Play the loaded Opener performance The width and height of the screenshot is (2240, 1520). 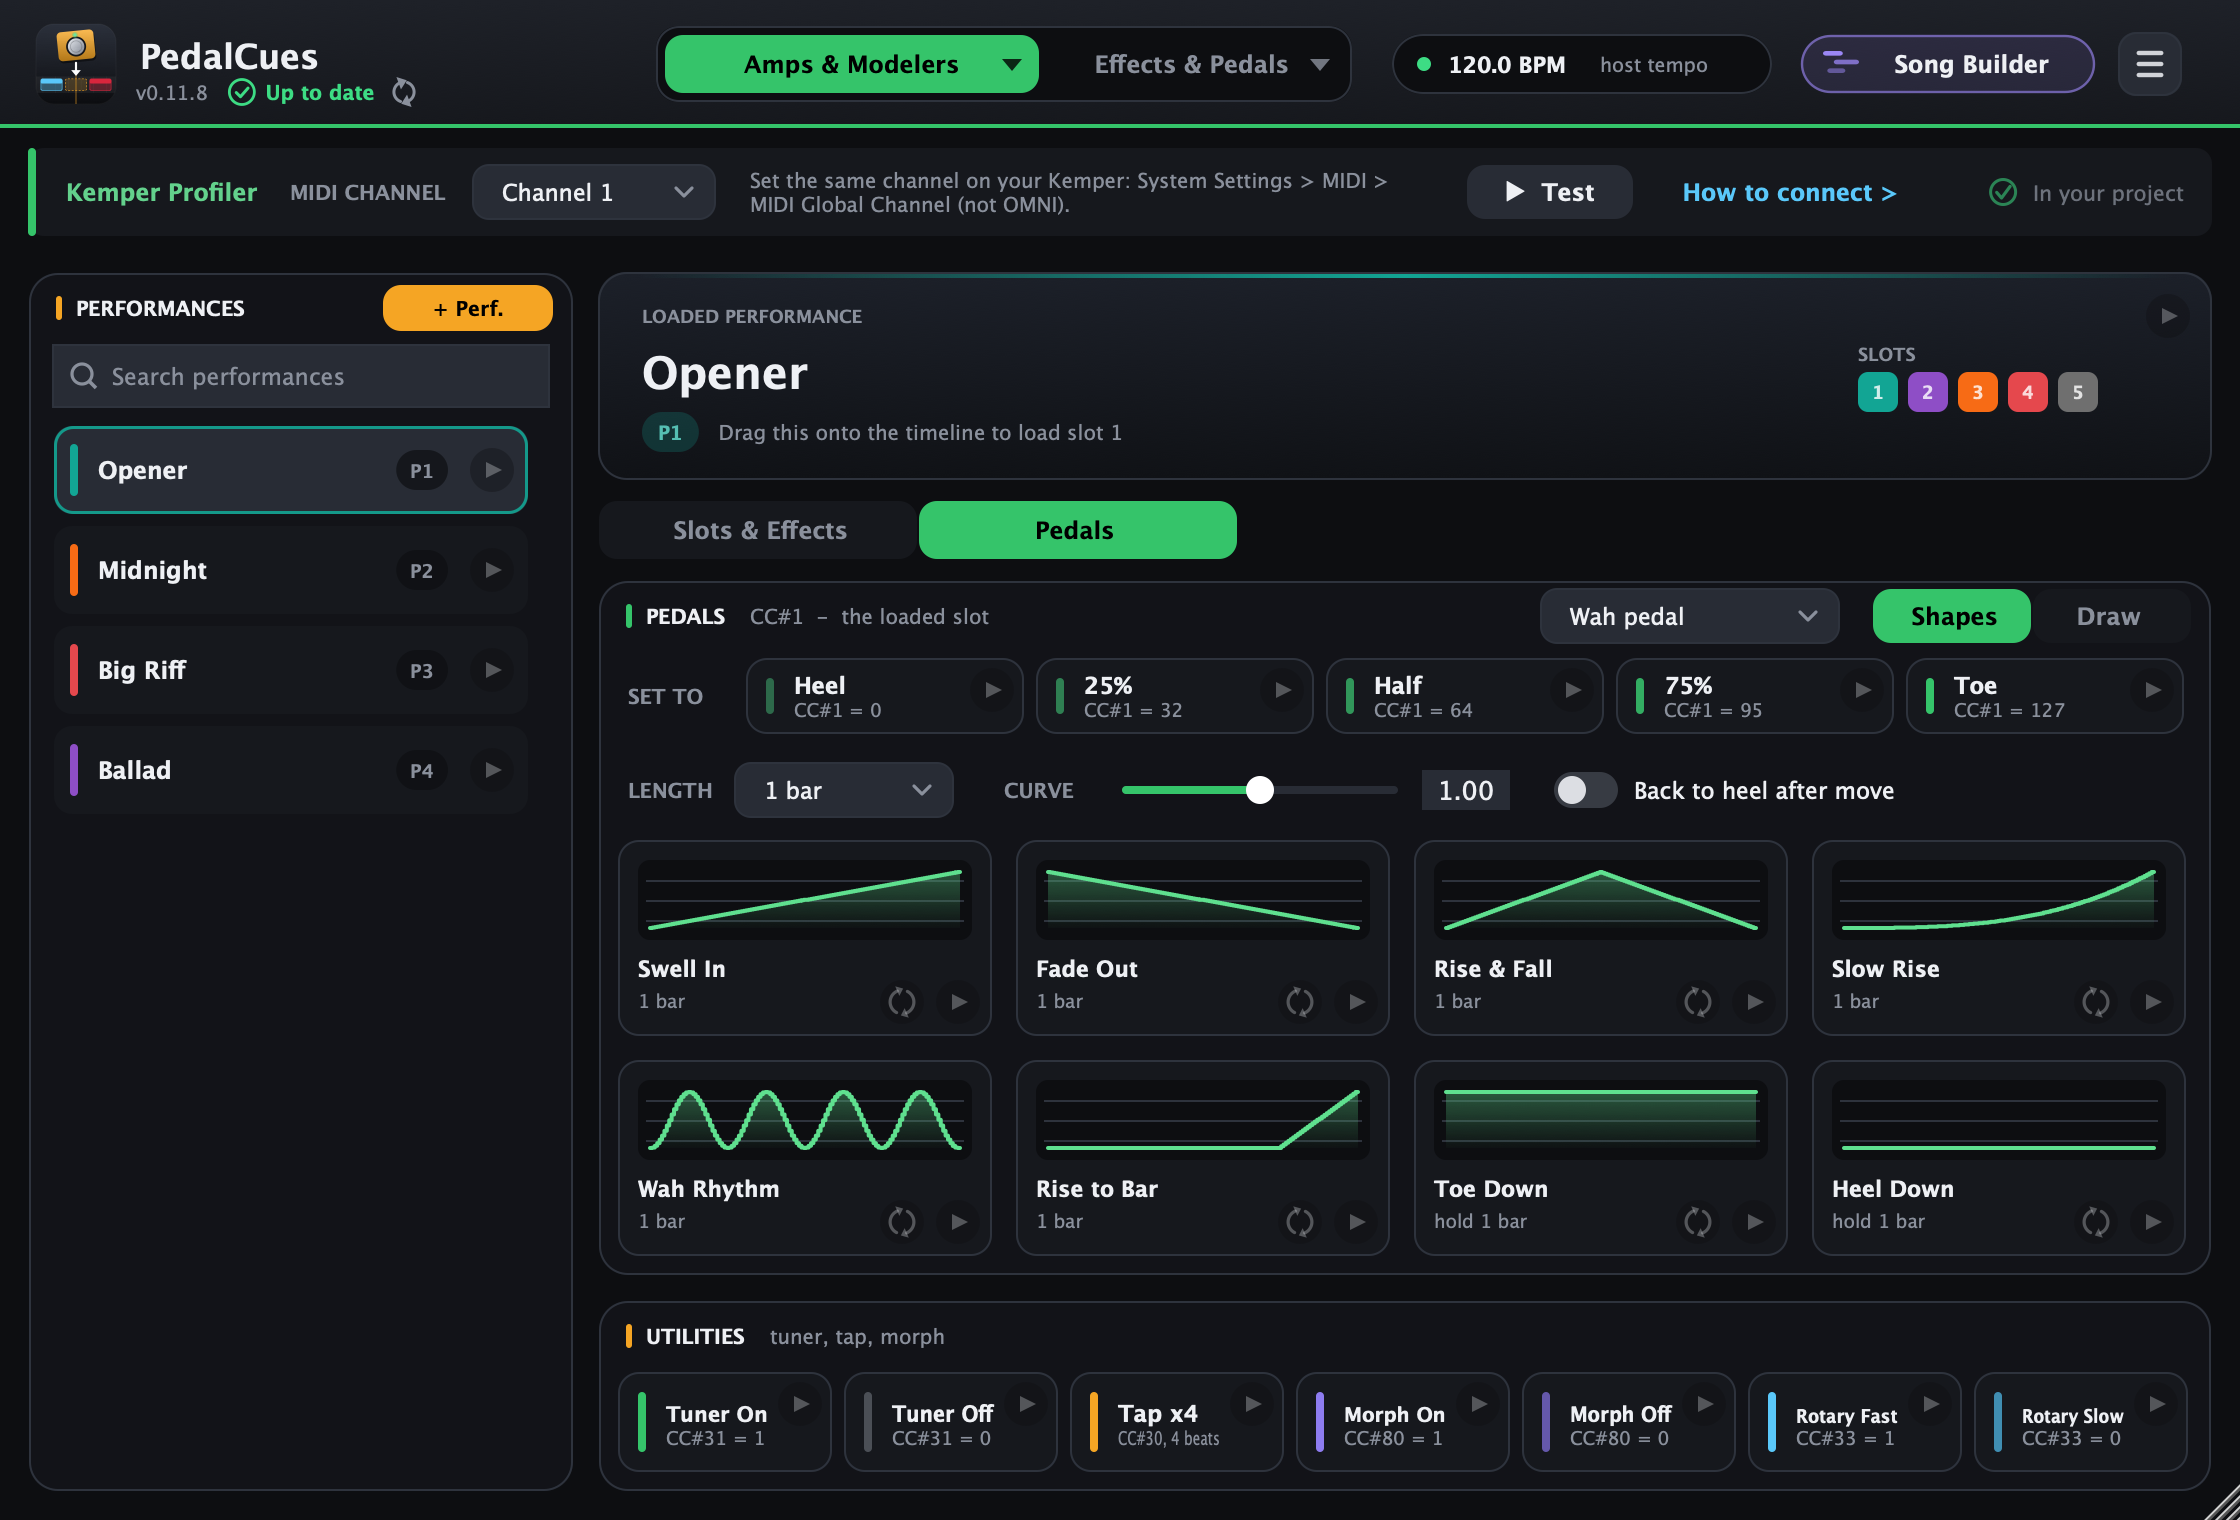2168,316
